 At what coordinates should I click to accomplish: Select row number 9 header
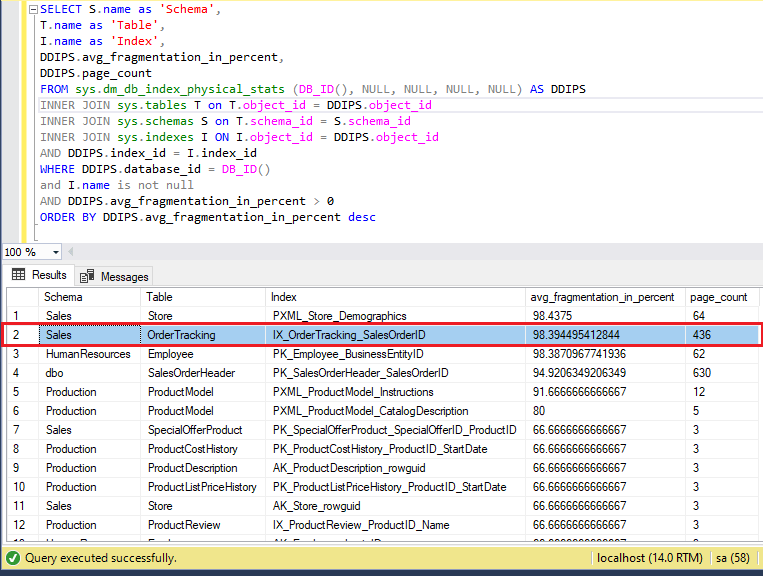[x=23, y=468]
